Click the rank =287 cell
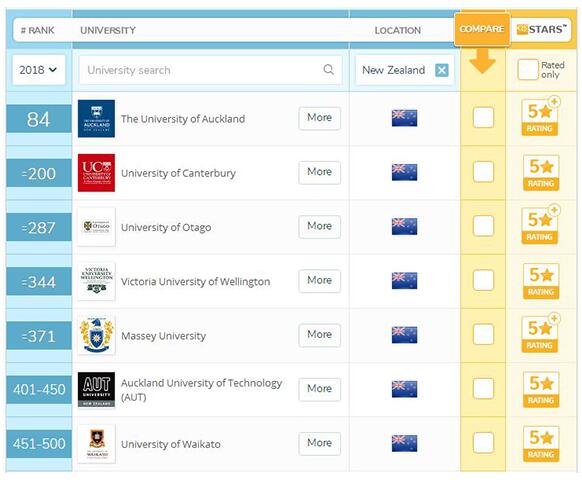Viewport: 582px width, 483px height. coord(39,227)
